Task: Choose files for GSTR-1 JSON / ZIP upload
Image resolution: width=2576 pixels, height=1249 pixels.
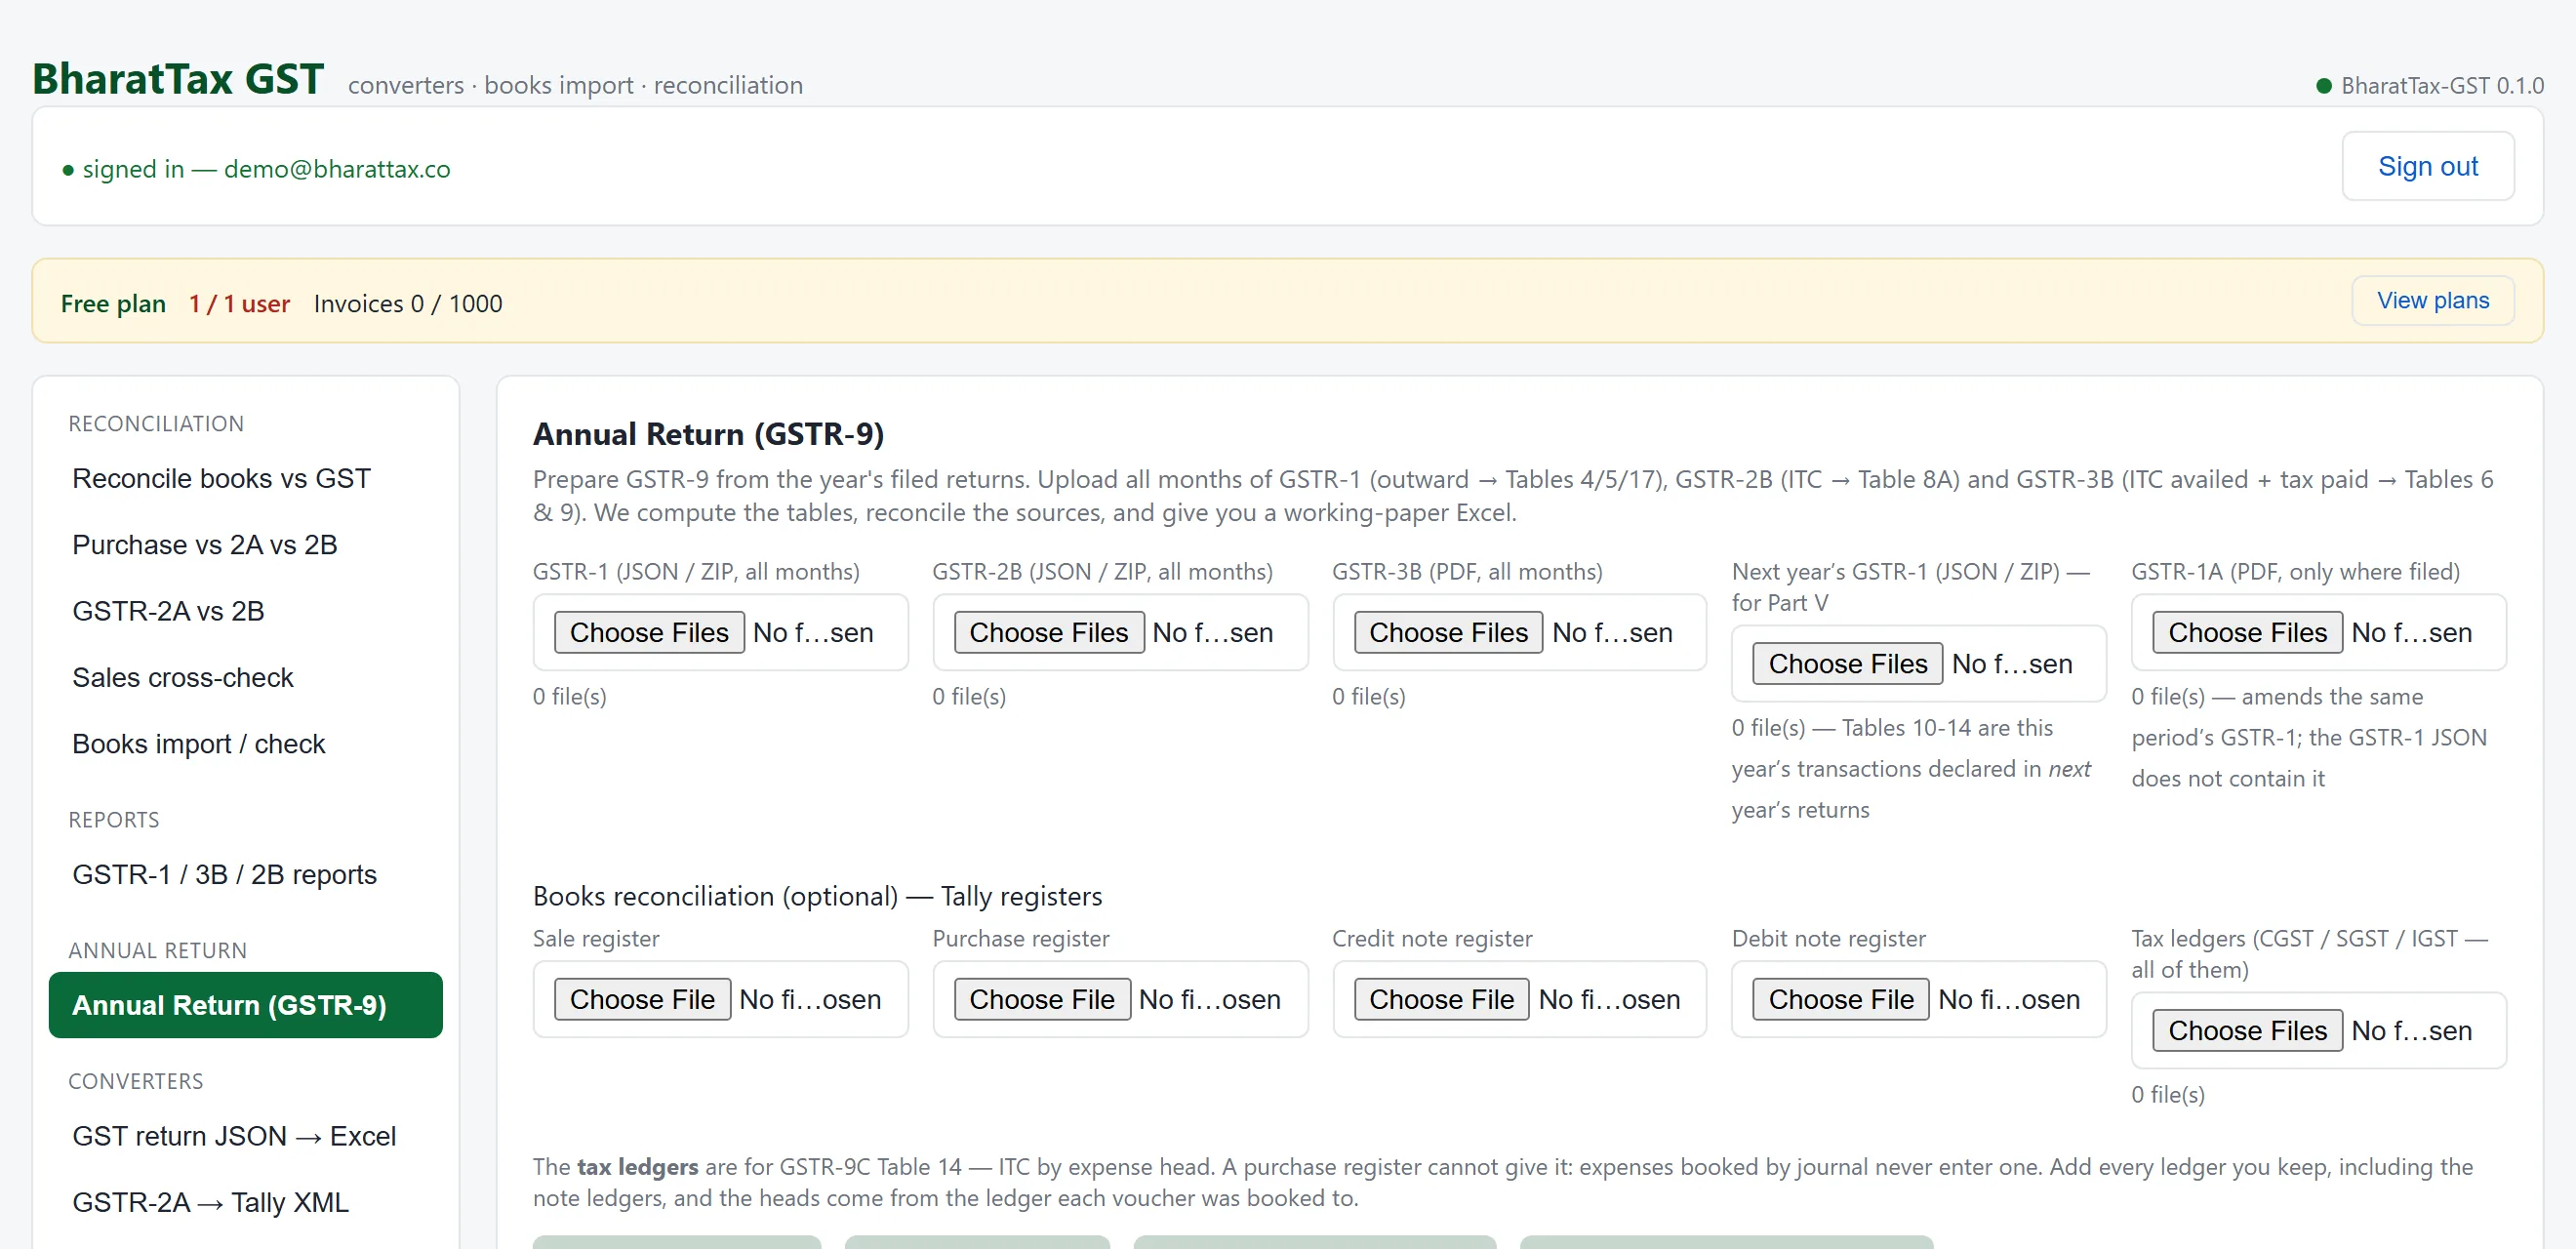Action: (649, 632)
